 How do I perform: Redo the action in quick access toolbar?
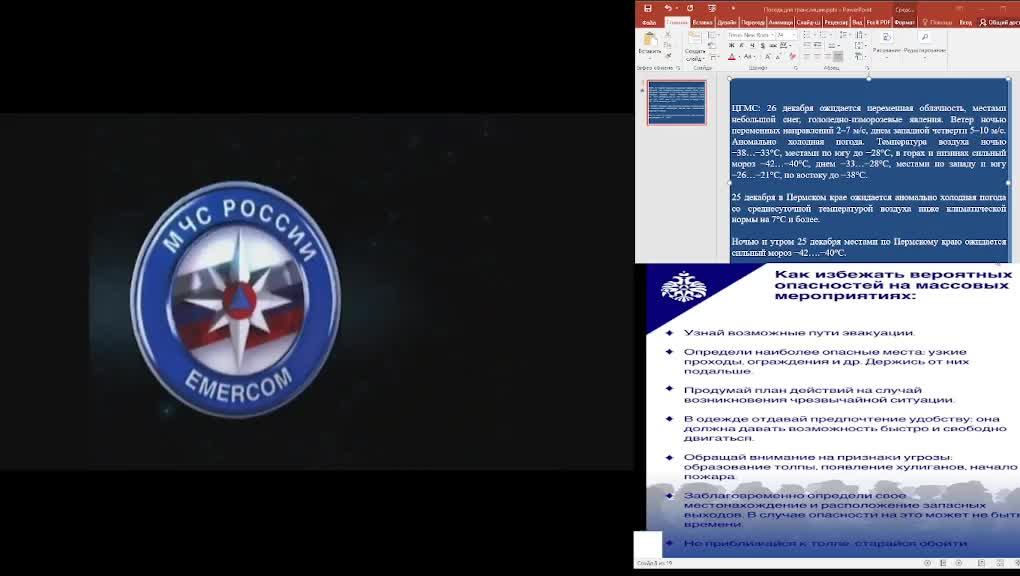(690, 8)
